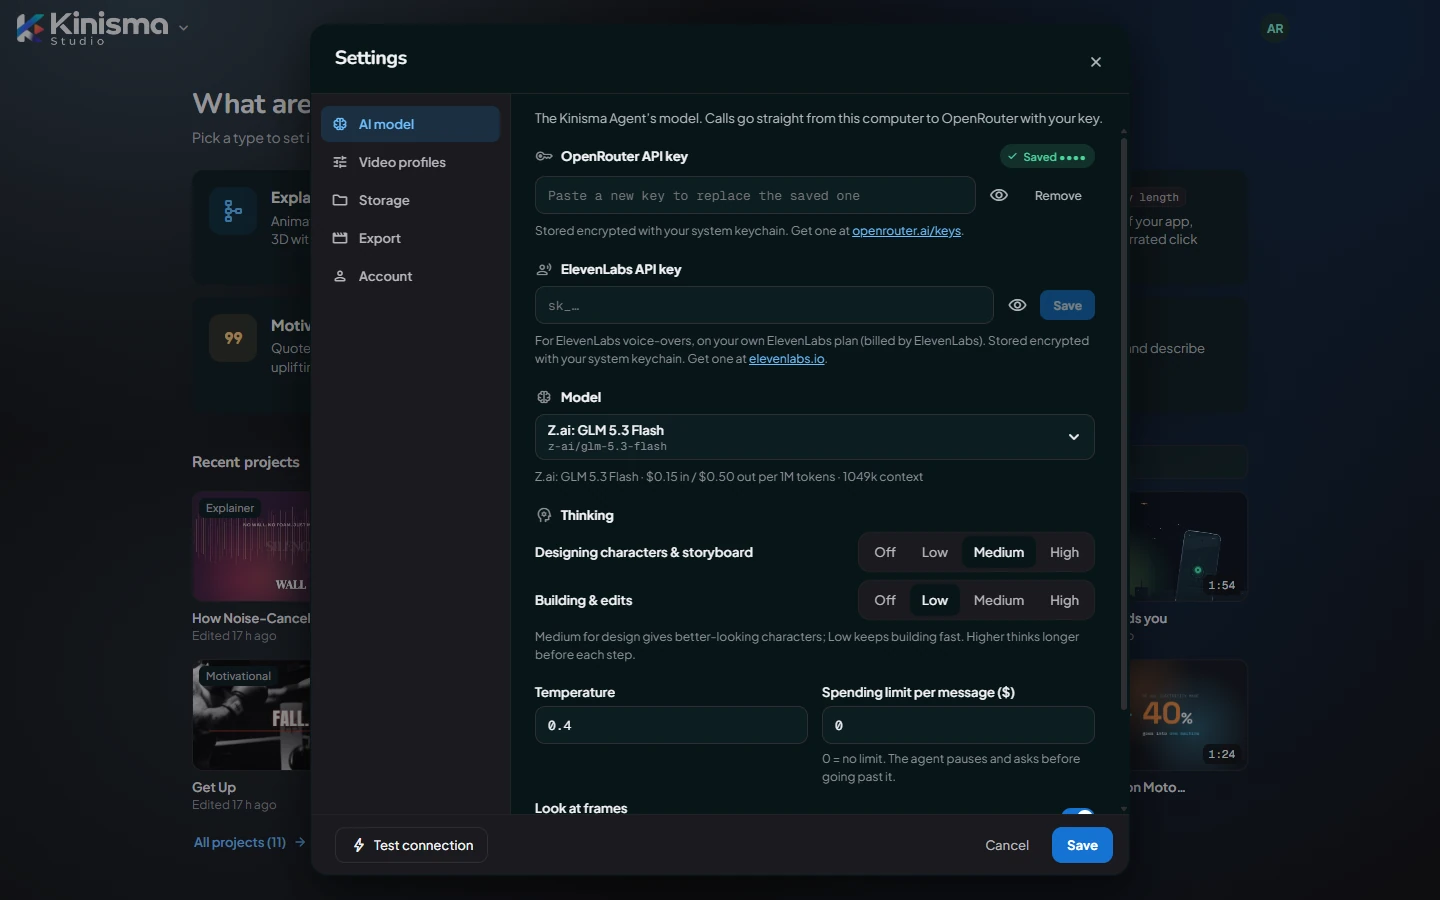The height and width of the screenshot is (900, 1440).
Task: Set Building & edits thinking to High
Action: tap(1064, 600)
